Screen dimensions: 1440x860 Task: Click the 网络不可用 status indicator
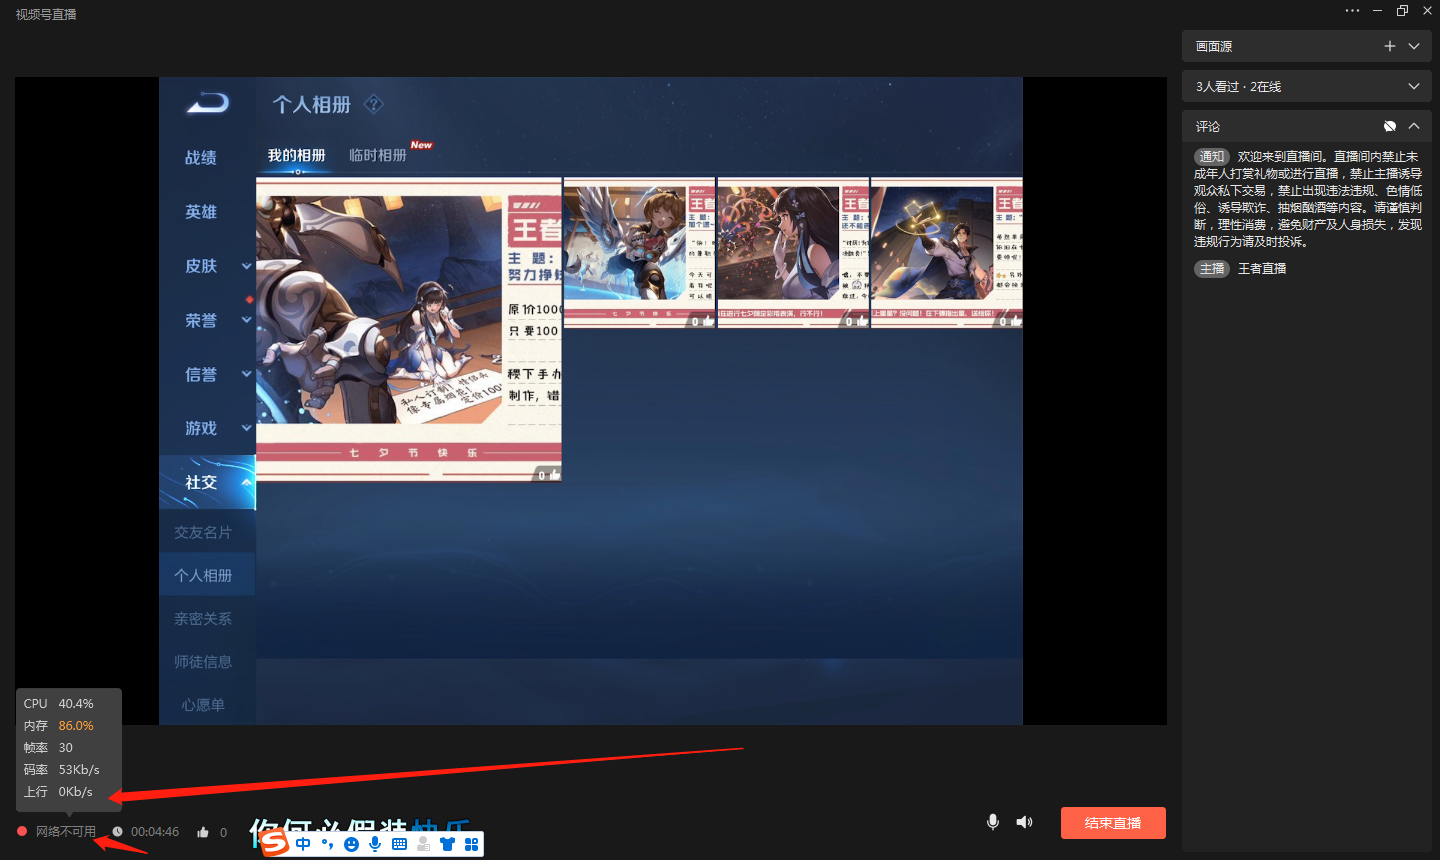(66, 831)
